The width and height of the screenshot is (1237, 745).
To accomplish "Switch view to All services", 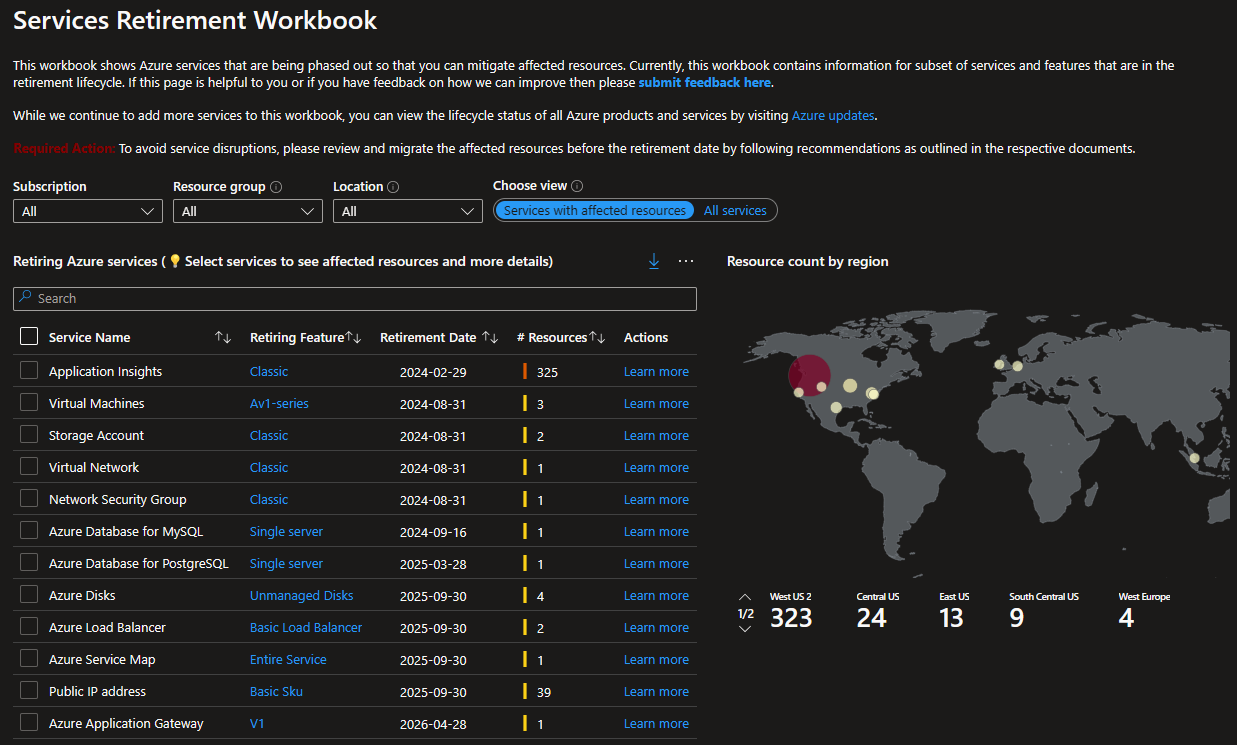I will pyautogui.click(x=735, y=211).
